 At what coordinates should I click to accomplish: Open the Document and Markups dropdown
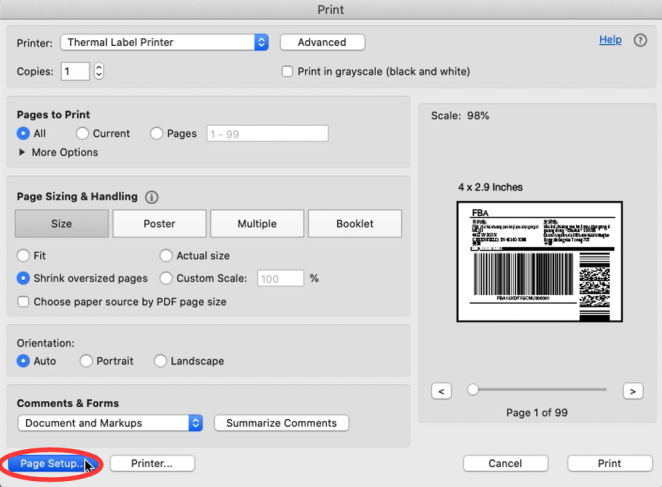click(x=110, y=423)
